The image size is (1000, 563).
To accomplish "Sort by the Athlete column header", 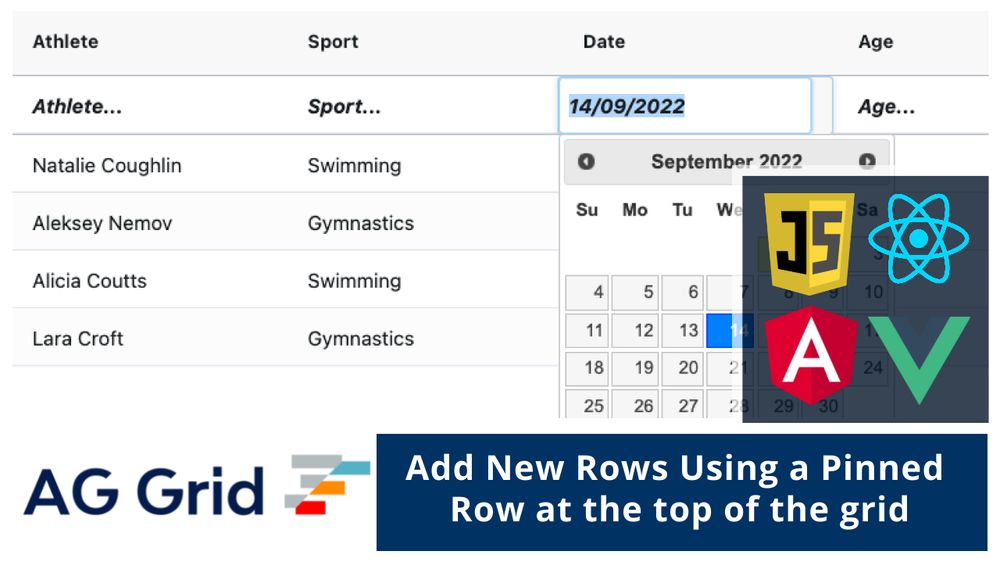I will click(66, 42).
